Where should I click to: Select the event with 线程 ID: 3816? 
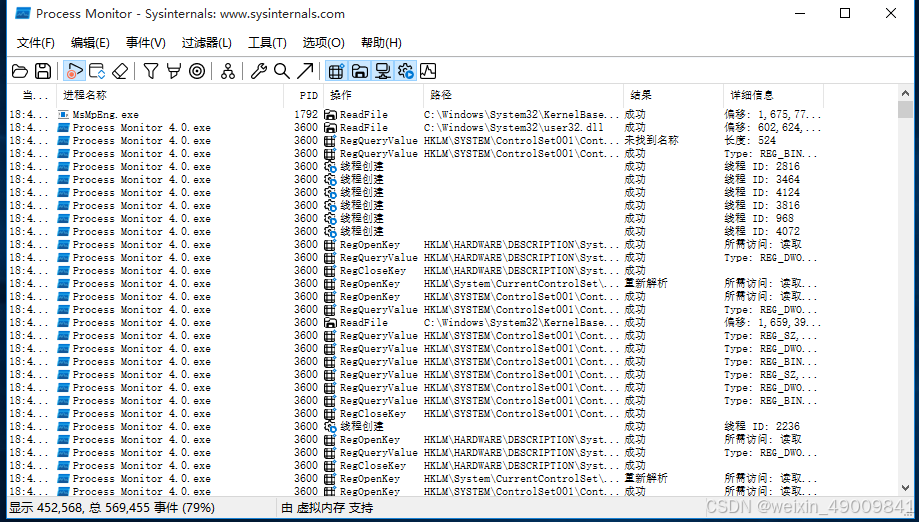click(415, 206)
